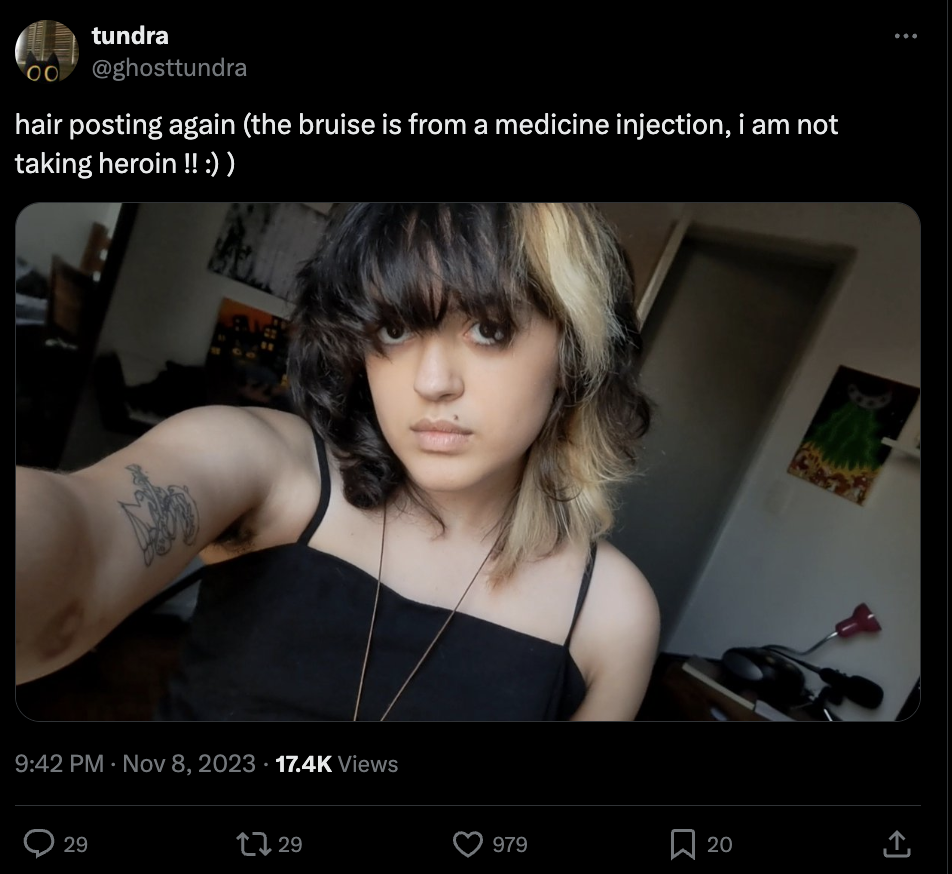
Task: Click the 20 bookmarks count
Action: (719, 844)
